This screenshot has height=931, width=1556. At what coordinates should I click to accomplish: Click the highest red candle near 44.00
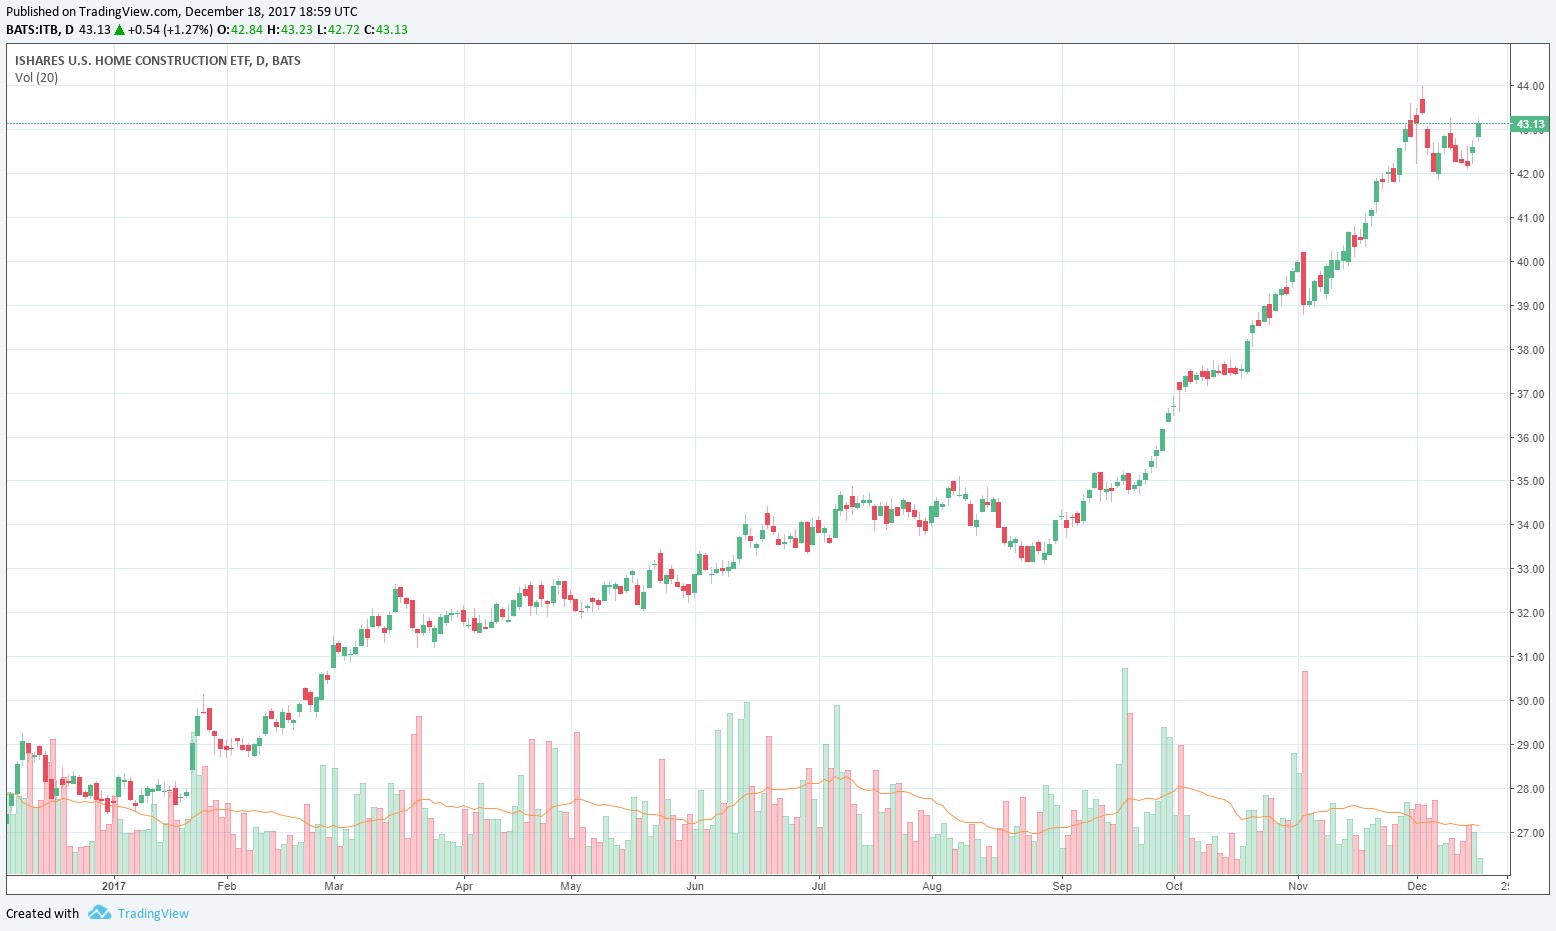[1422, 105]
